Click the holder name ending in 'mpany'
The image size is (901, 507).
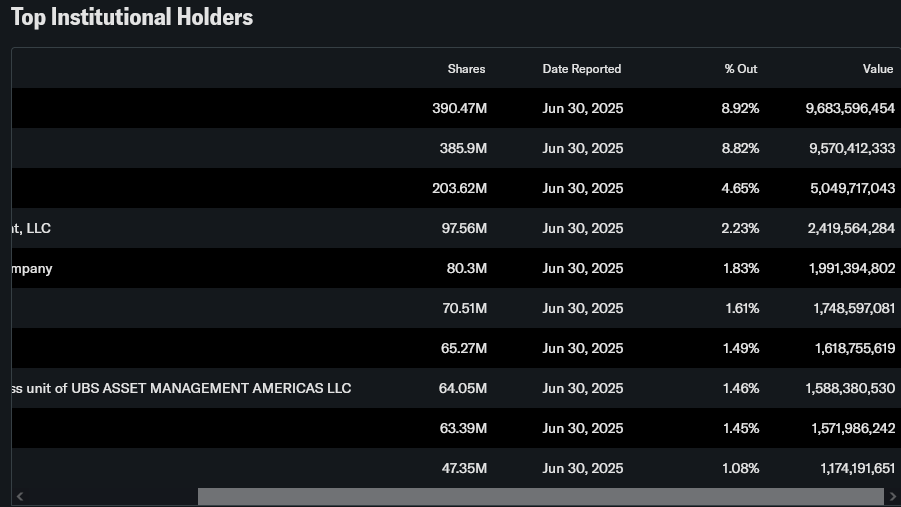pos(32,269)
